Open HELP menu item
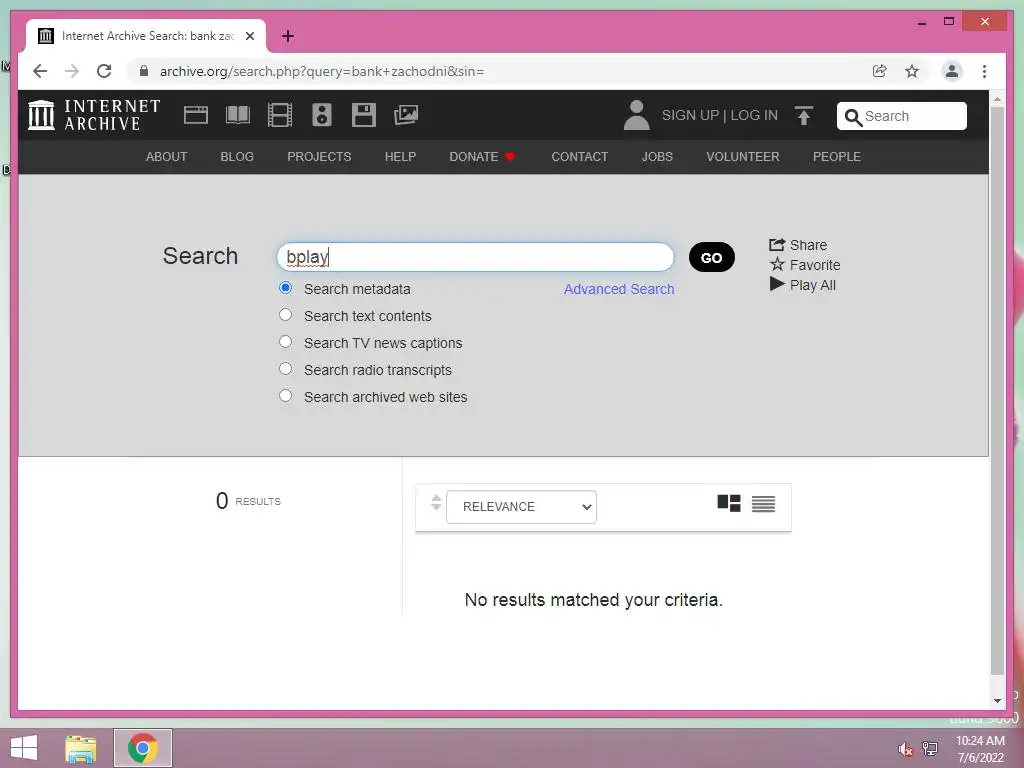The height and width of the screenshot is (768, 1024). pos(400,157)
